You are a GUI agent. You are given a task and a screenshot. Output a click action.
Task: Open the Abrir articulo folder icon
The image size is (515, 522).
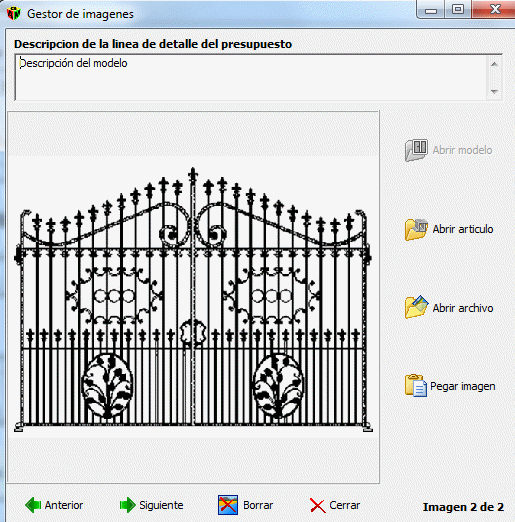click(416, 229)
